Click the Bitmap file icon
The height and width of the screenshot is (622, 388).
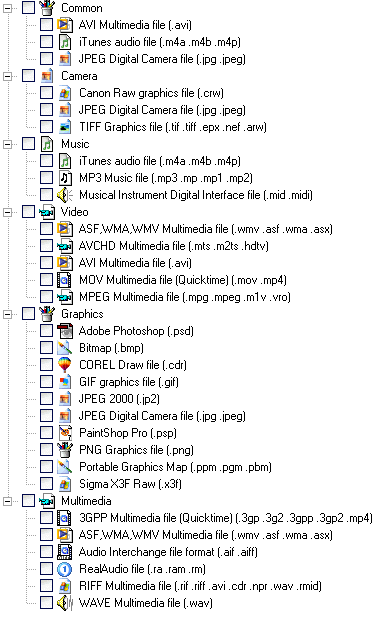pyautogui.click(x=65, y=348)
